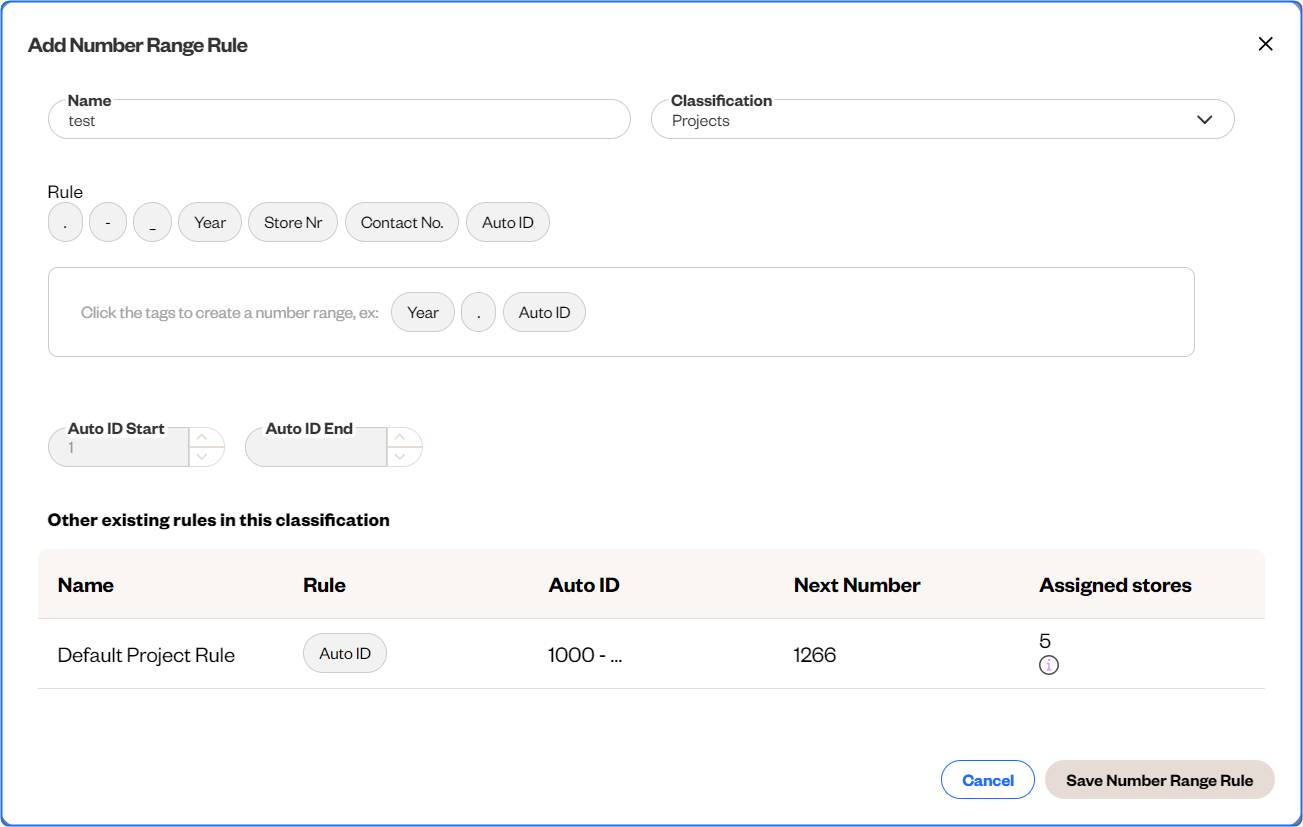Select the dot separator tag

click(65, 222)
